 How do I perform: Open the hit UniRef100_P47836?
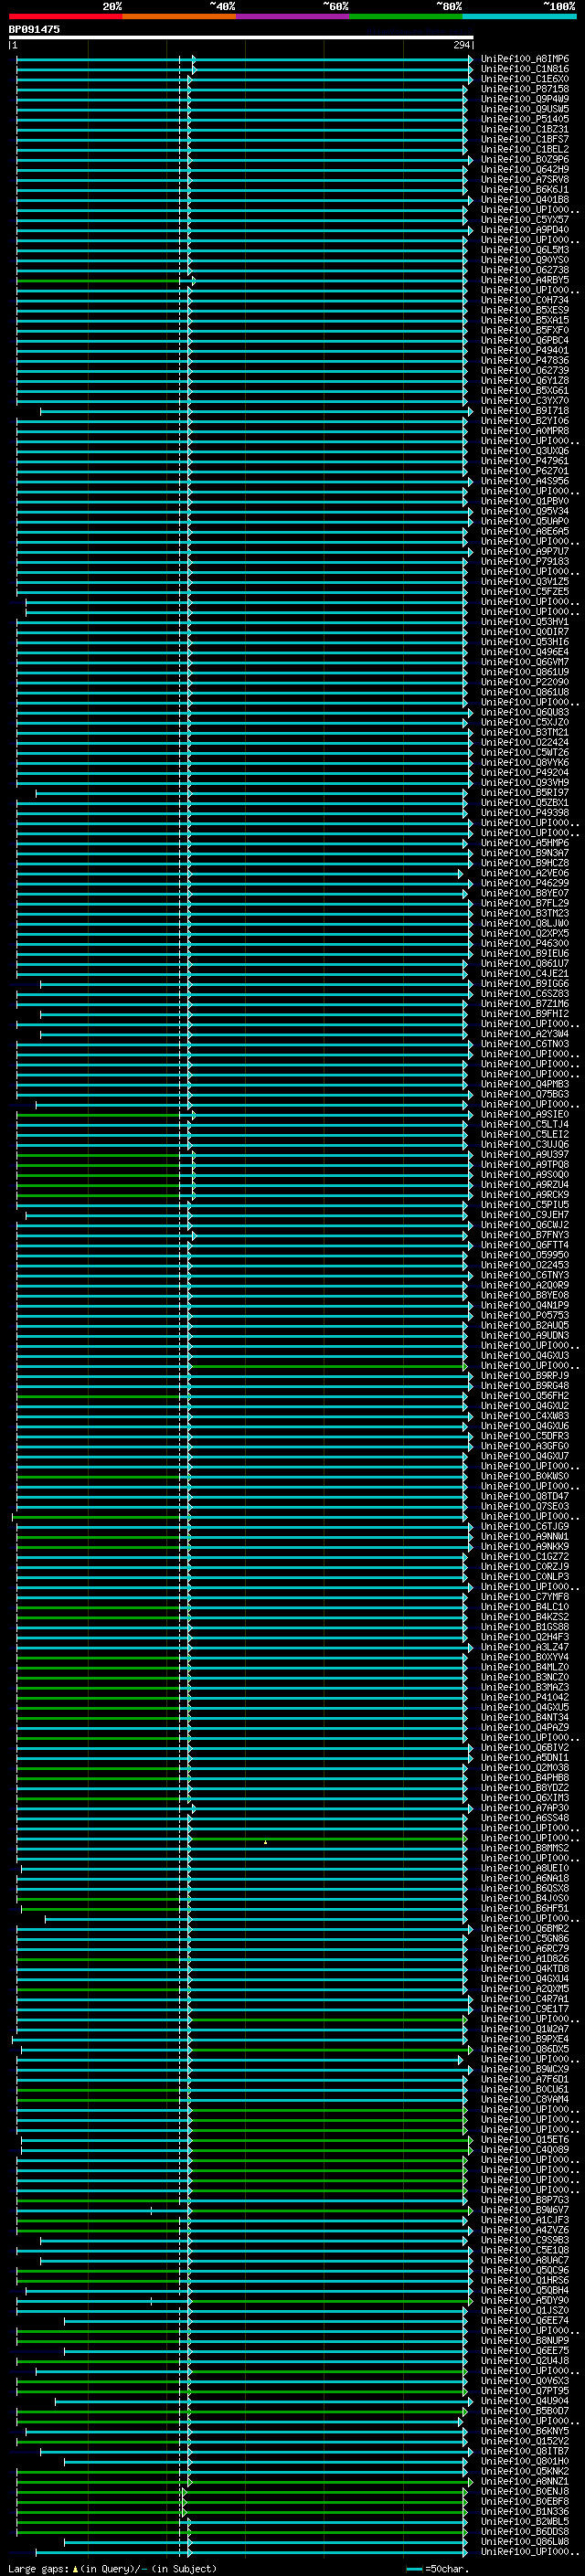(x=525, y=360)
